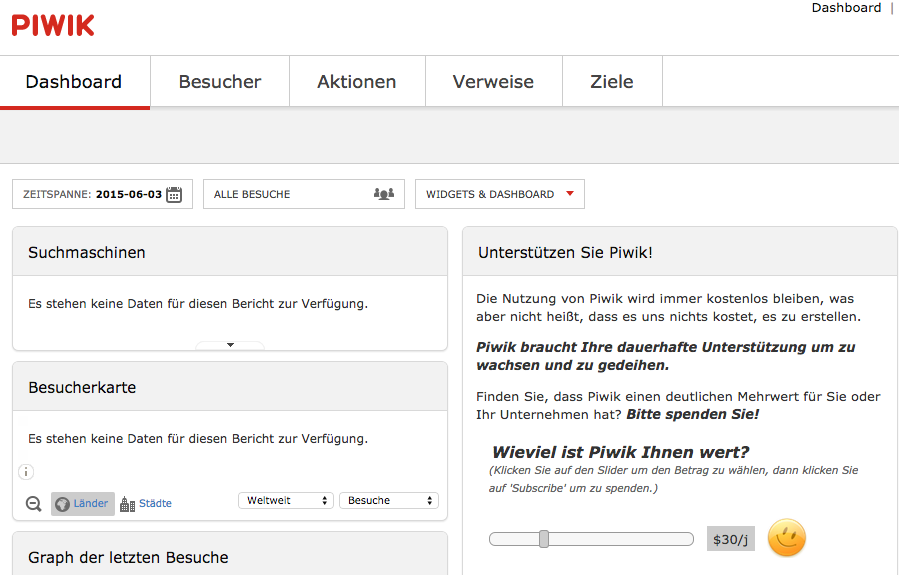Go to the Verweise tab
The image size is (899, 575).
click(x=493, y=81)
